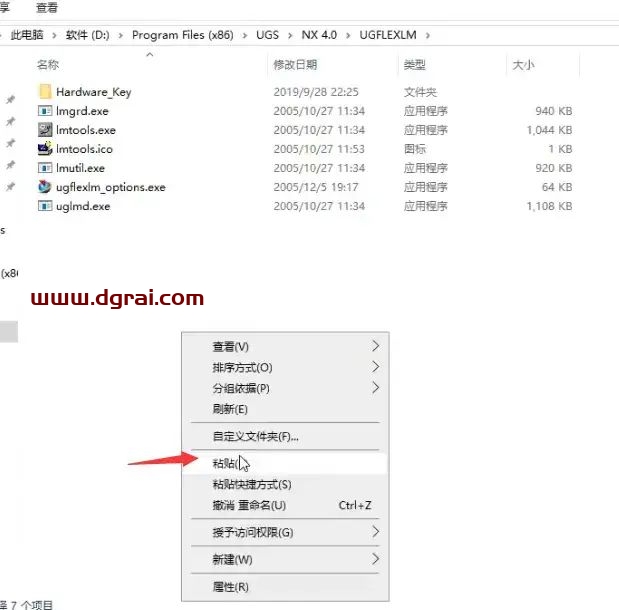Expand the 授予访问权限(G) submenu
The height and width of the screenshot is (610, 619).
(375, 532)
